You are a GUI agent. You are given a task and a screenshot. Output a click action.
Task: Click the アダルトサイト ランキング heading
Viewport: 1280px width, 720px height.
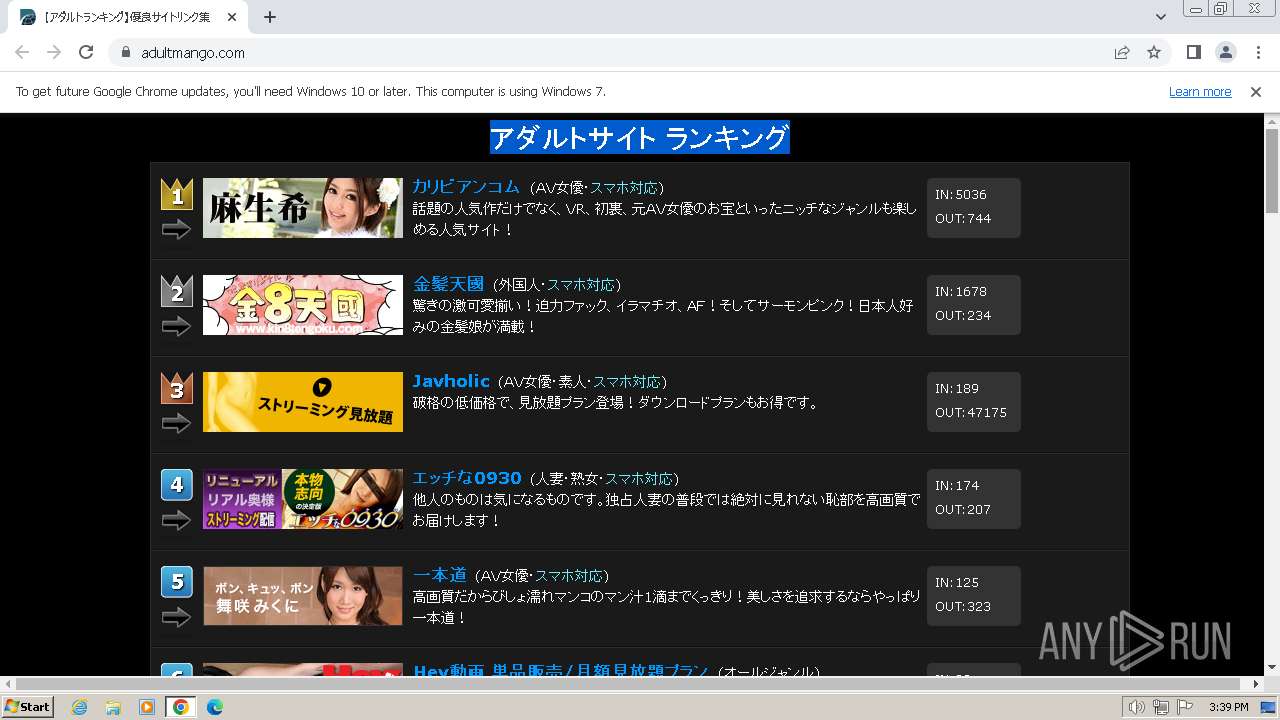640,137
